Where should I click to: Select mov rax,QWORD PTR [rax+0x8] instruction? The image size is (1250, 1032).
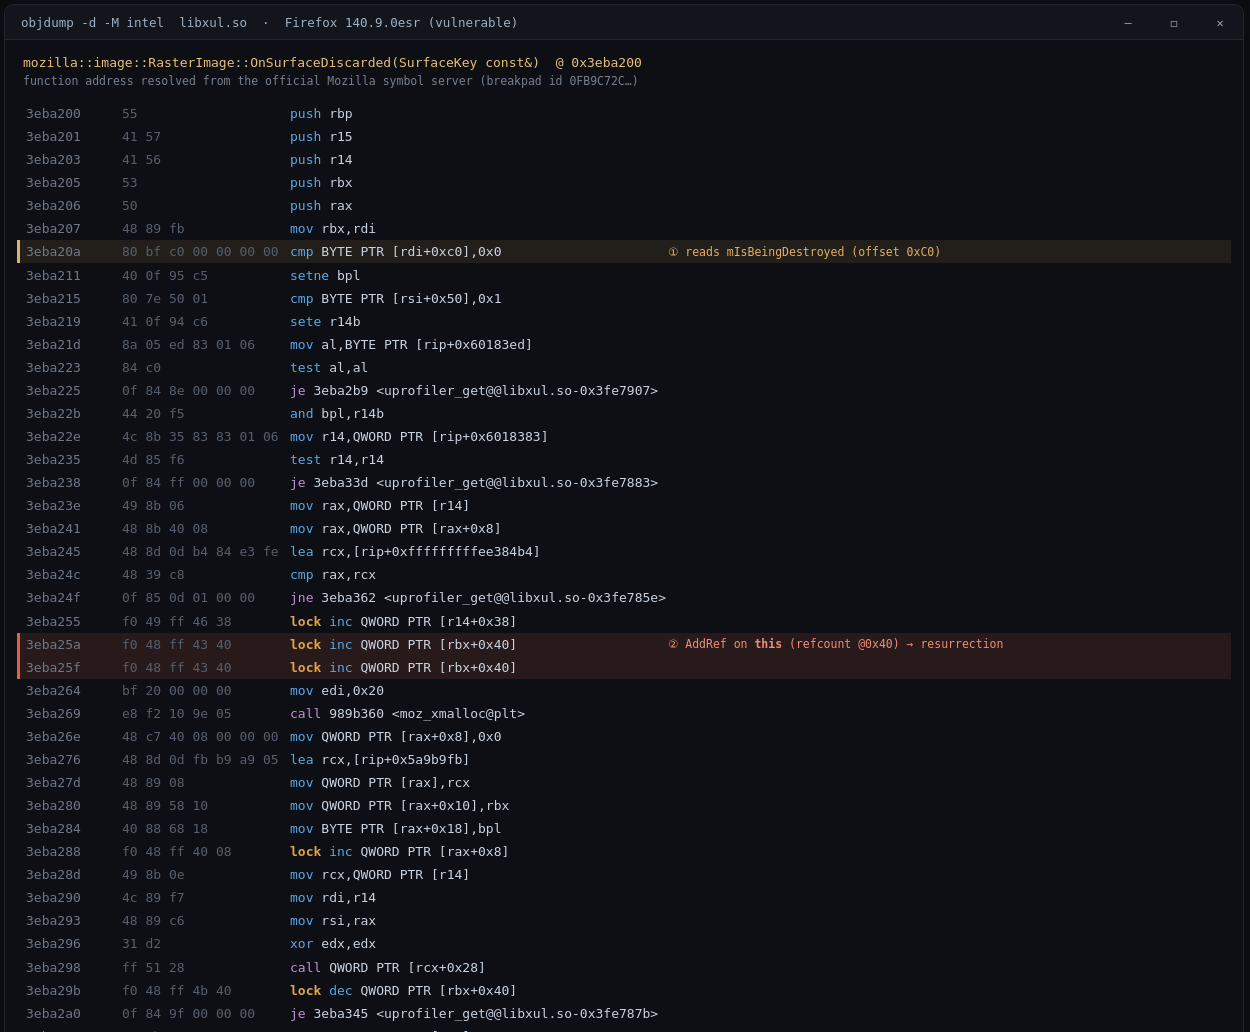(x=396, y=528)
